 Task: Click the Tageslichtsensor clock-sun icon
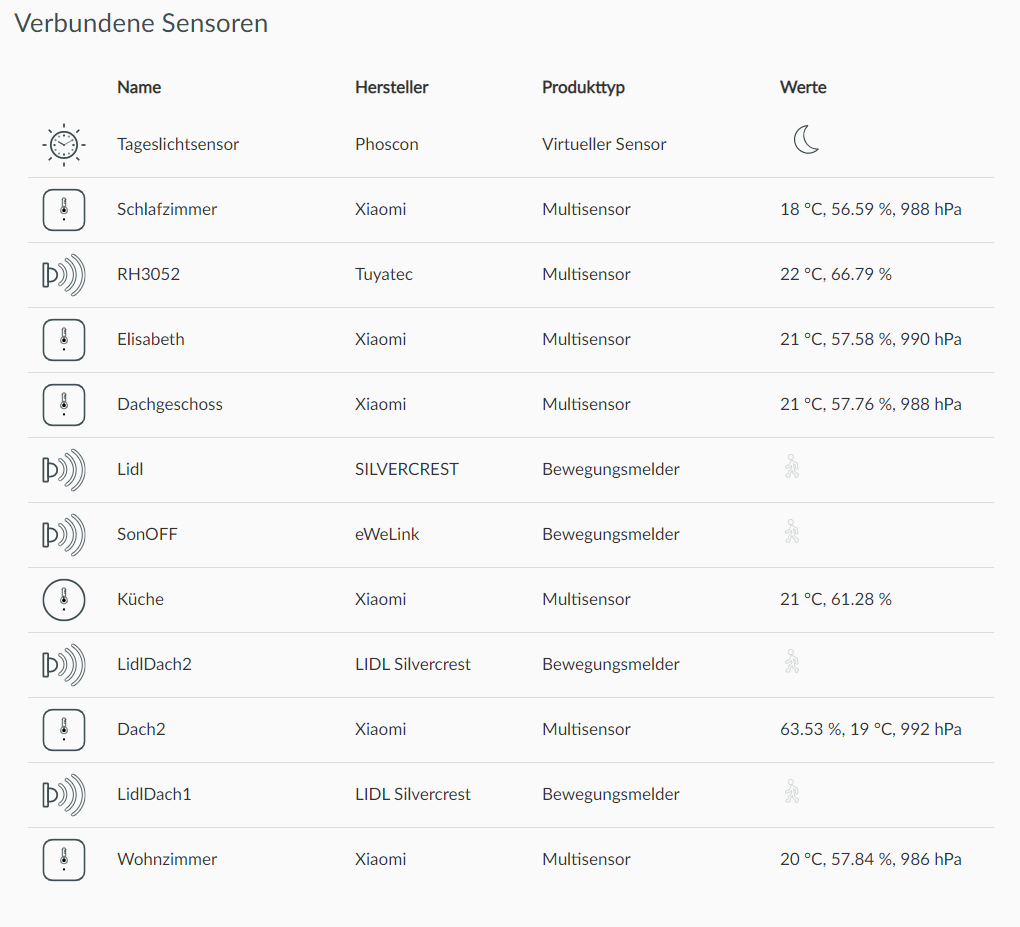pos(64,144)
